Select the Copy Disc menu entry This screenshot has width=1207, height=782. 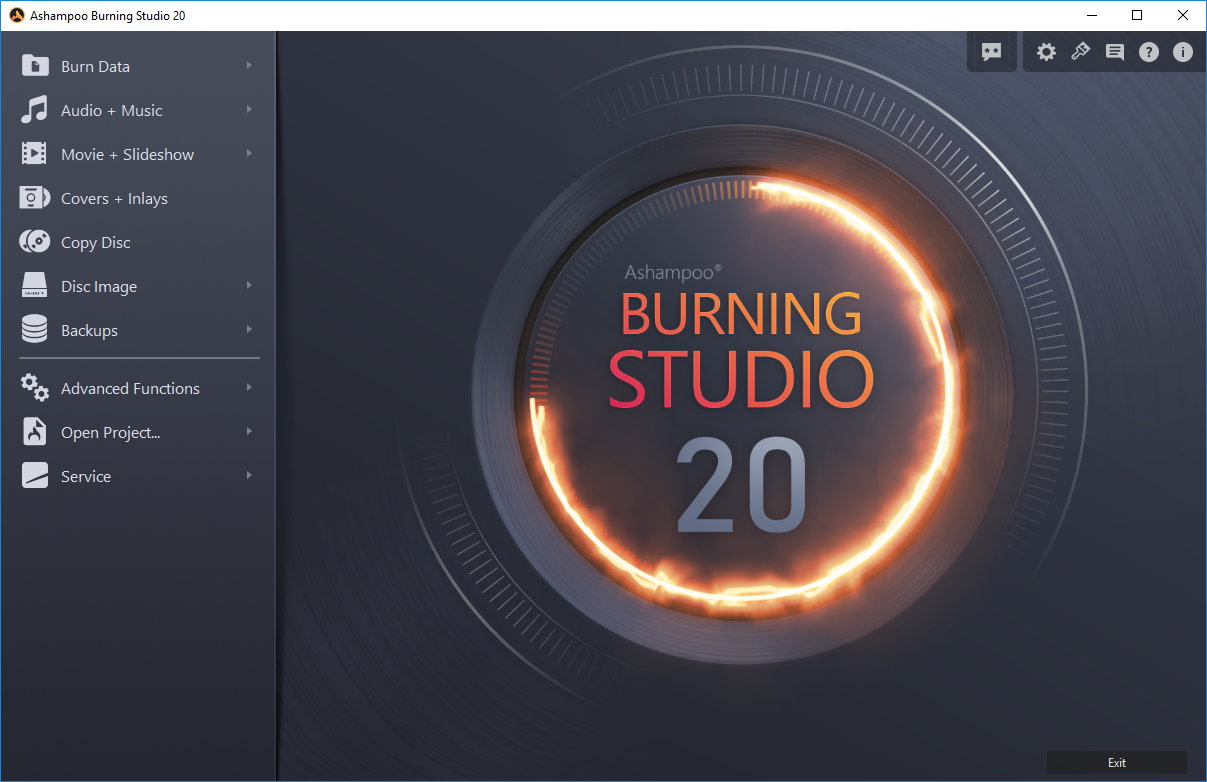click(x=138, y=242)
